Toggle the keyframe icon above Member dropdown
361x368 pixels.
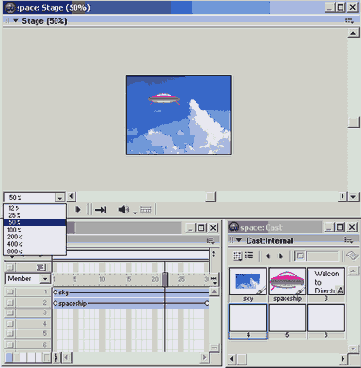pos(41,267)
